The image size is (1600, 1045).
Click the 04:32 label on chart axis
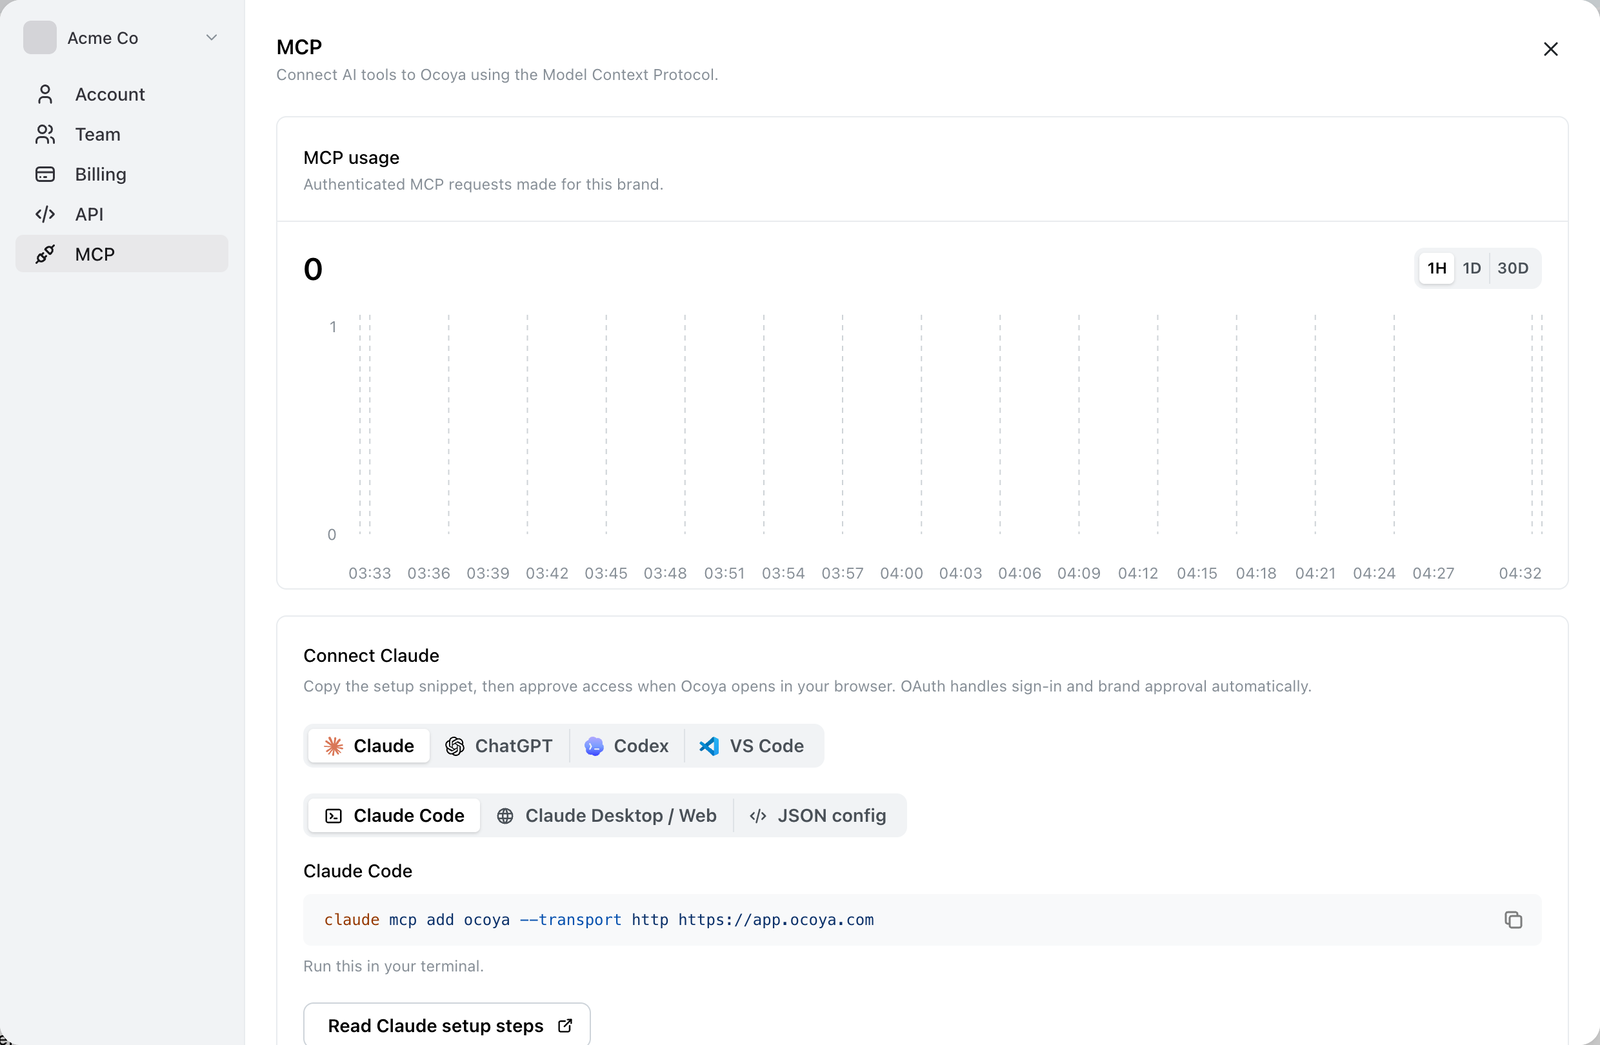1520,573
